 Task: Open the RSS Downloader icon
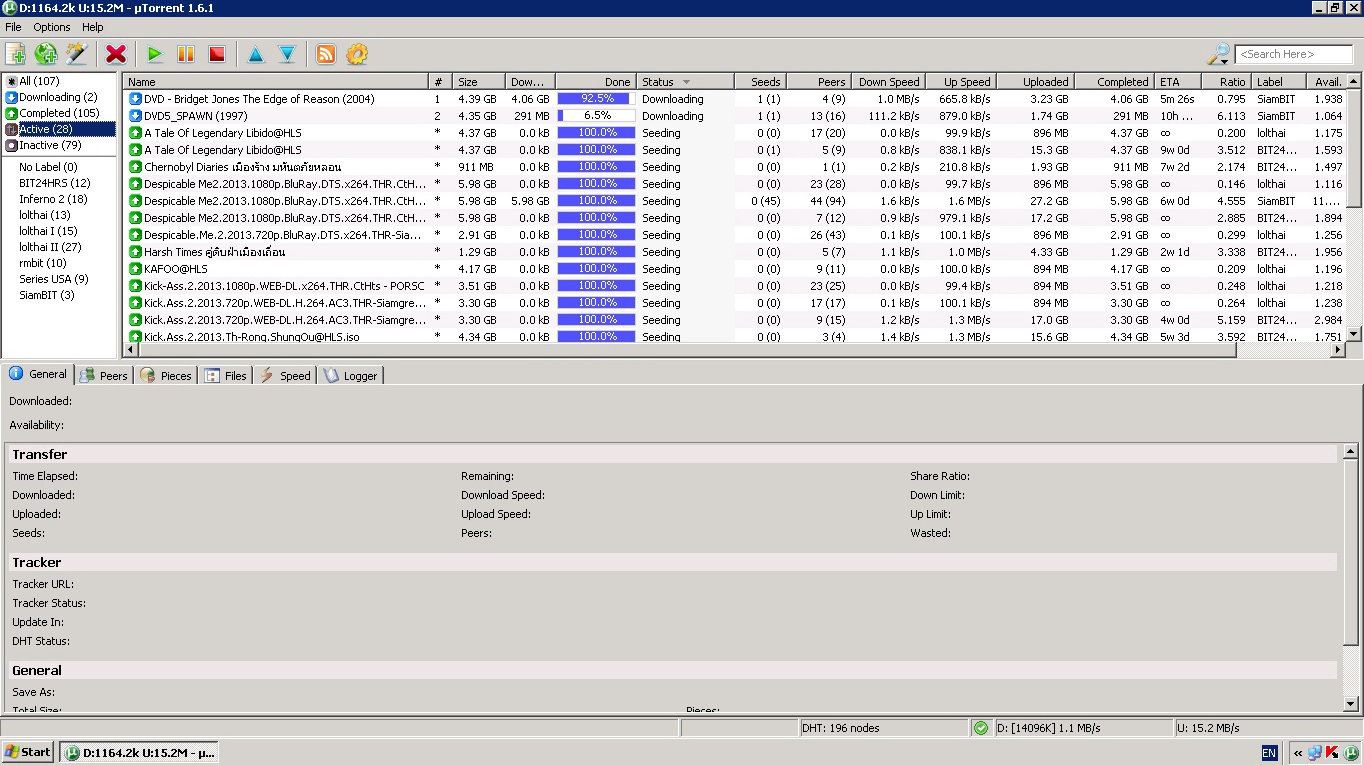coord(326,54)
